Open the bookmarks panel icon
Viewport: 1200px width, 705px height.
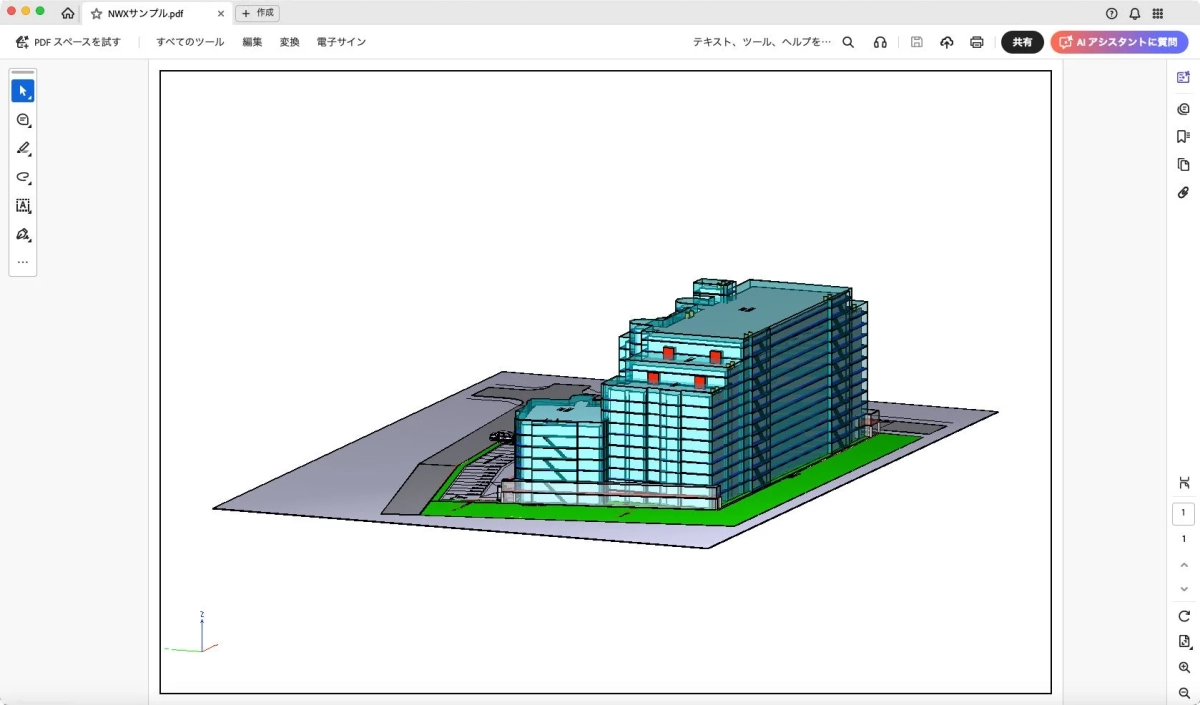tap(1184, 137)
